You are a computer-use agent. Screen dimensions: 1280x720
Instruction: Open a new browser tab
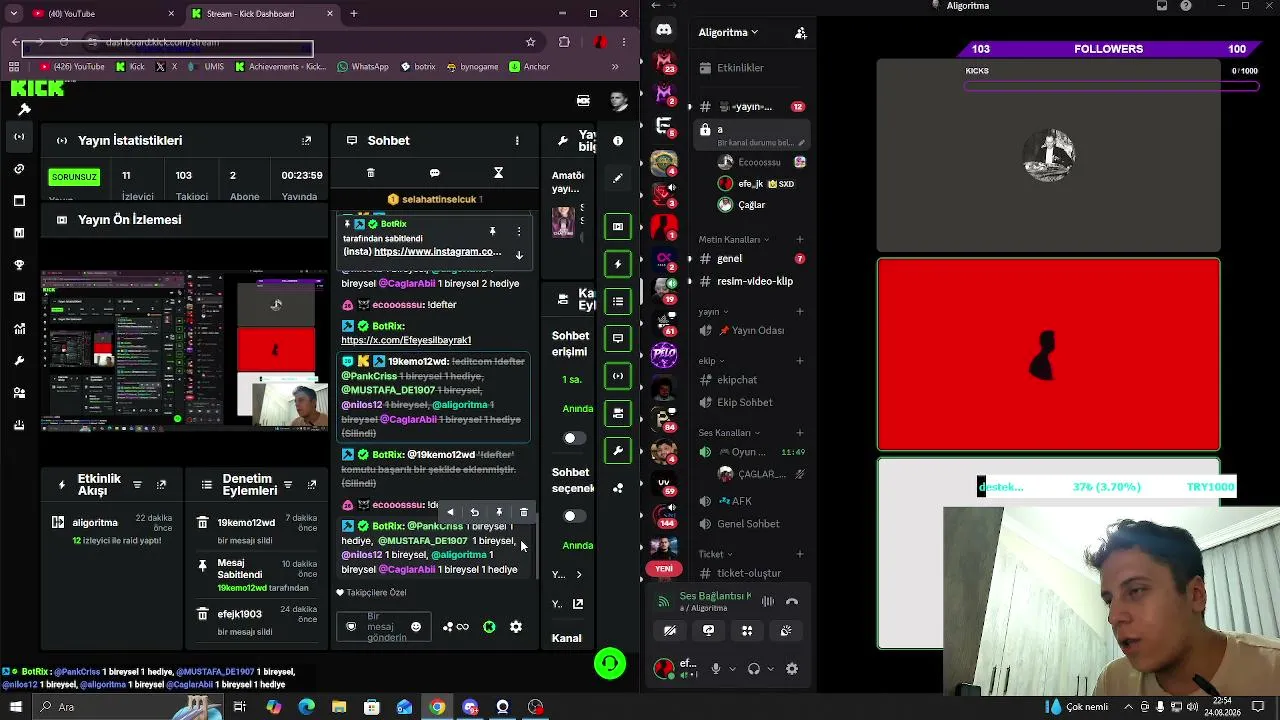click(x=354, y=14)
